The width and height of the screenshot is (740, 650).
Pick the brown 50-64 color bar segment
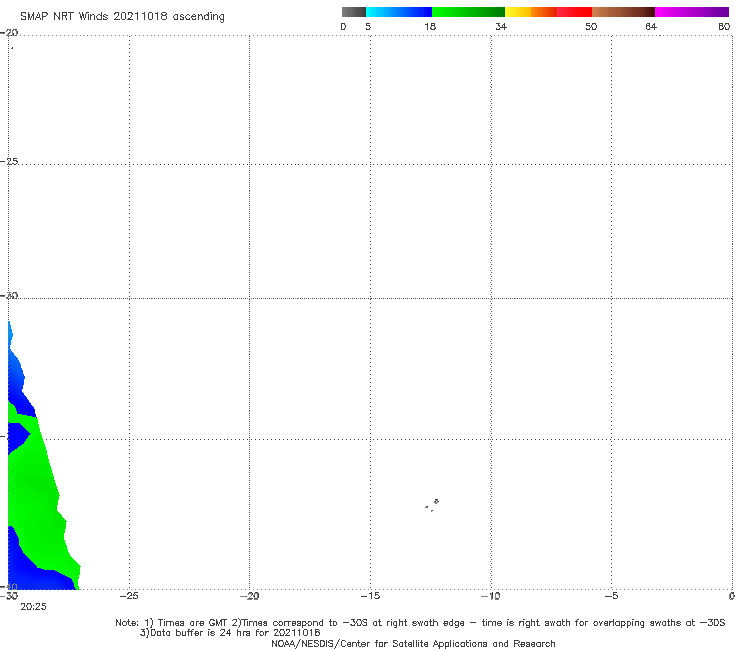pyautogui.click(x=623, y=12)
